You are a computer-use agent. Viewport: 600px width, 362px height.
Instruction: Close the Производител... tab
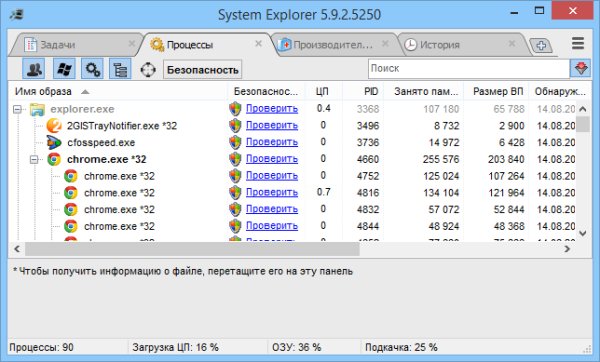coord(385,44)
